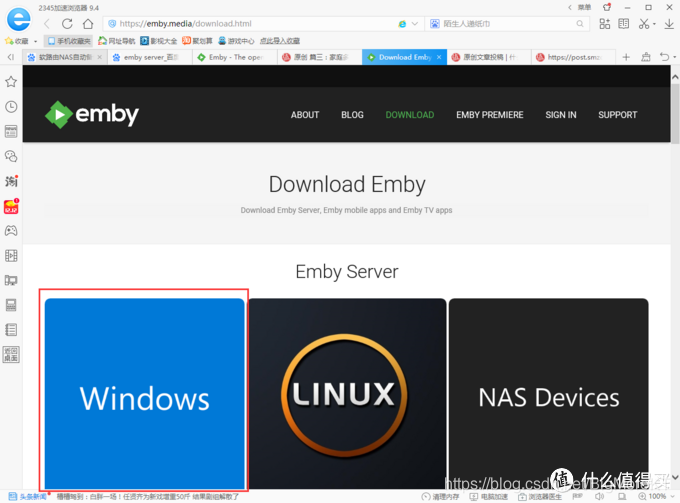Viewport: 680px width, 503px height.
Task: Open sidebar history clock icon
Action: 11,107
